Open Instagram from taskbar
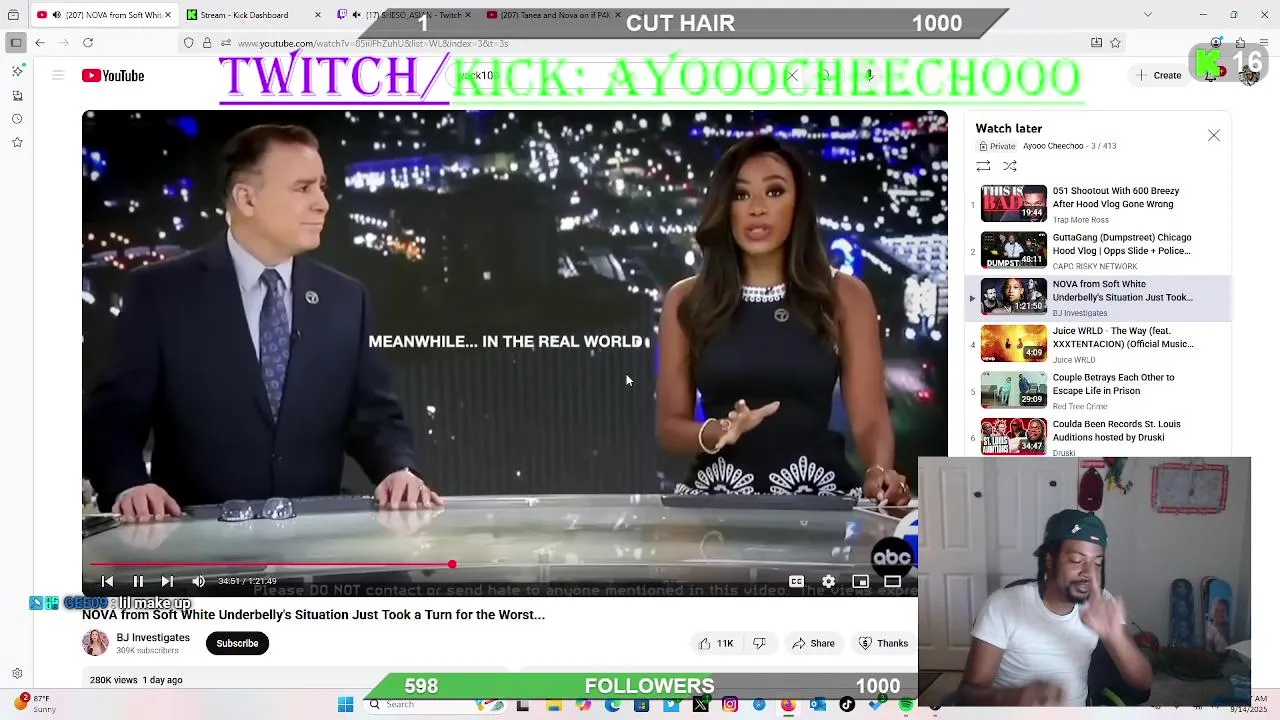Image resolution: width=1280 pixels, height=720 pixels. tap(730, 705)
